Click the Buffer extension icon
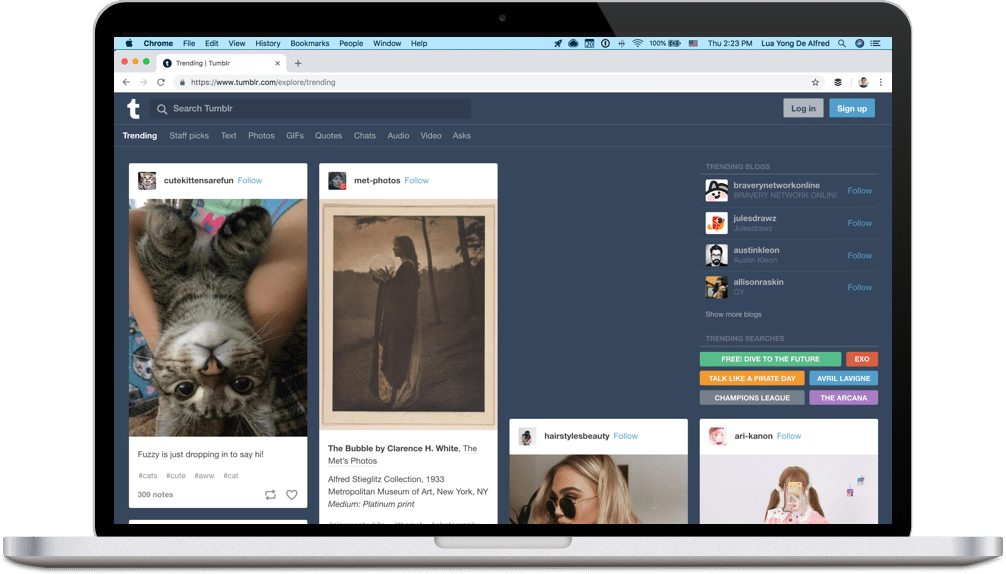The image size is (1006, 574). [837, 82]
